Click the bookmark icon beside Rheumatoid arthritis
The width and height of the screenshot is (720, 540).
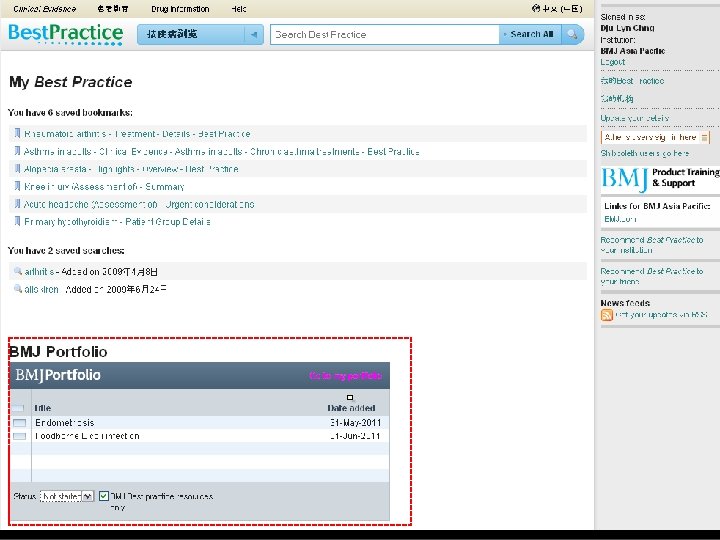click(x=17, y=134)
